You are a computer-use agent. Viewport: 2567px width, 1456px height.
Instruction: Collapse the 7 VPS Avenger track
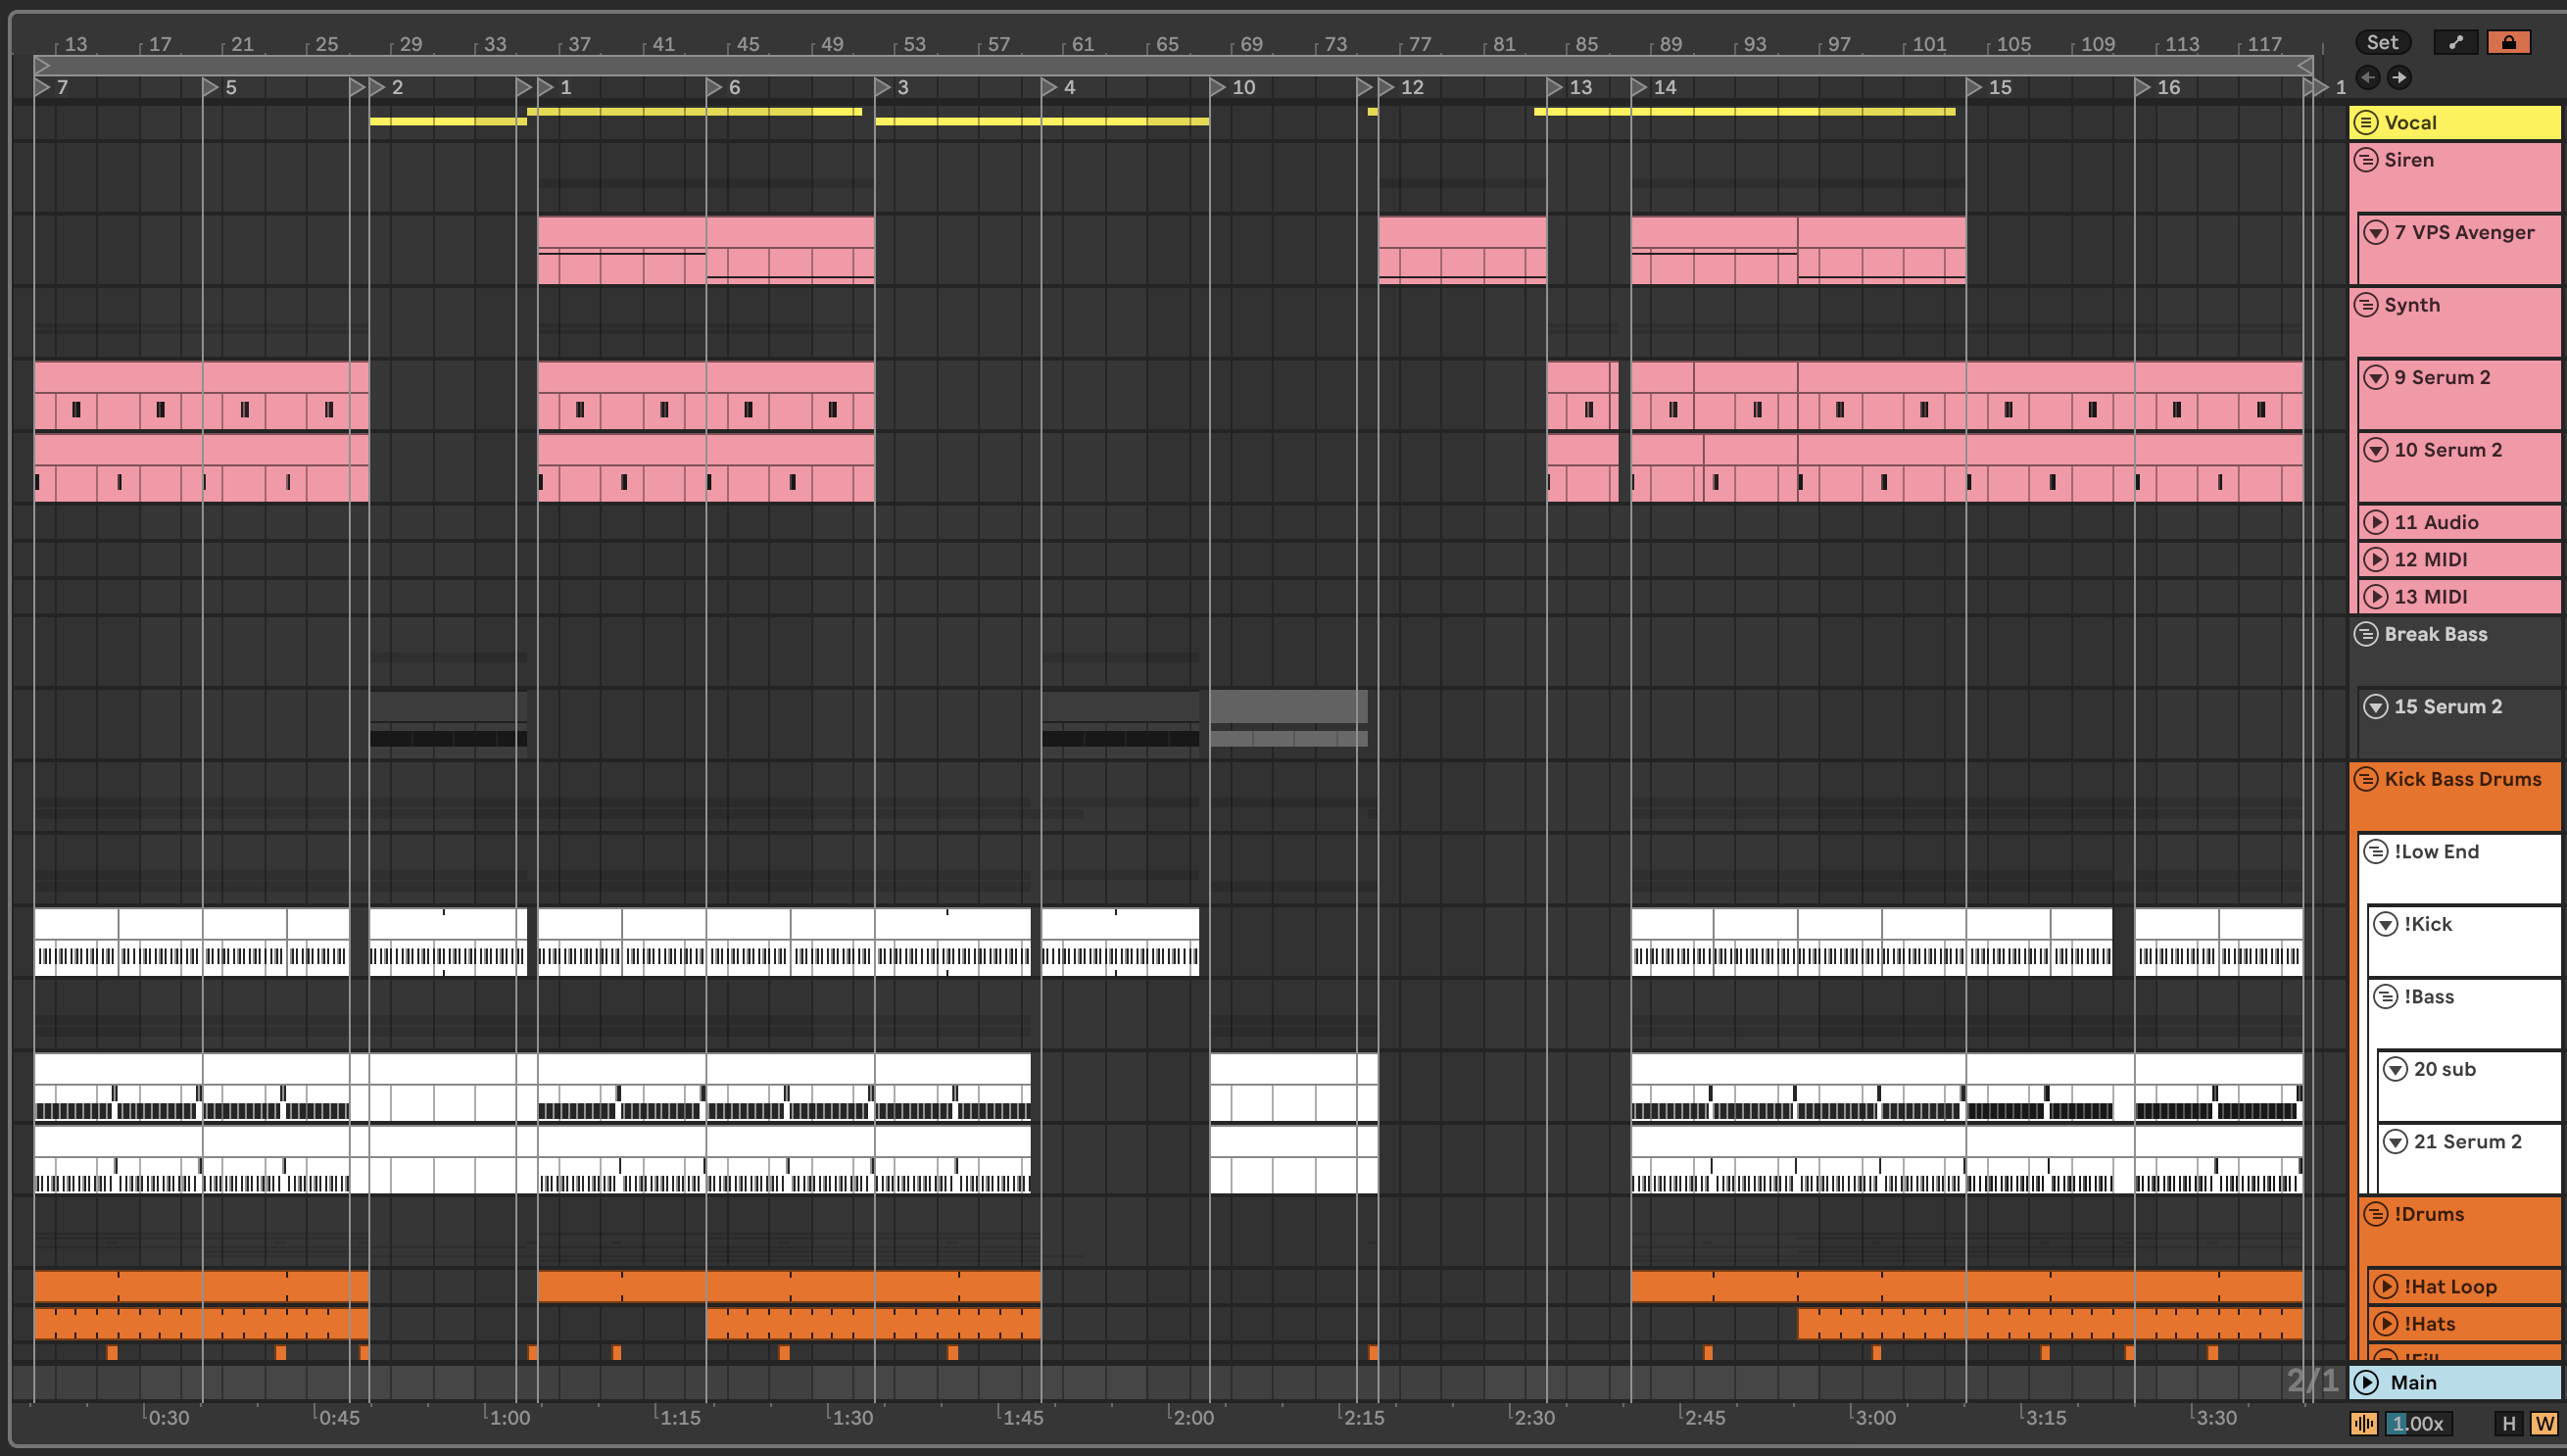[x=2376, y=232]
